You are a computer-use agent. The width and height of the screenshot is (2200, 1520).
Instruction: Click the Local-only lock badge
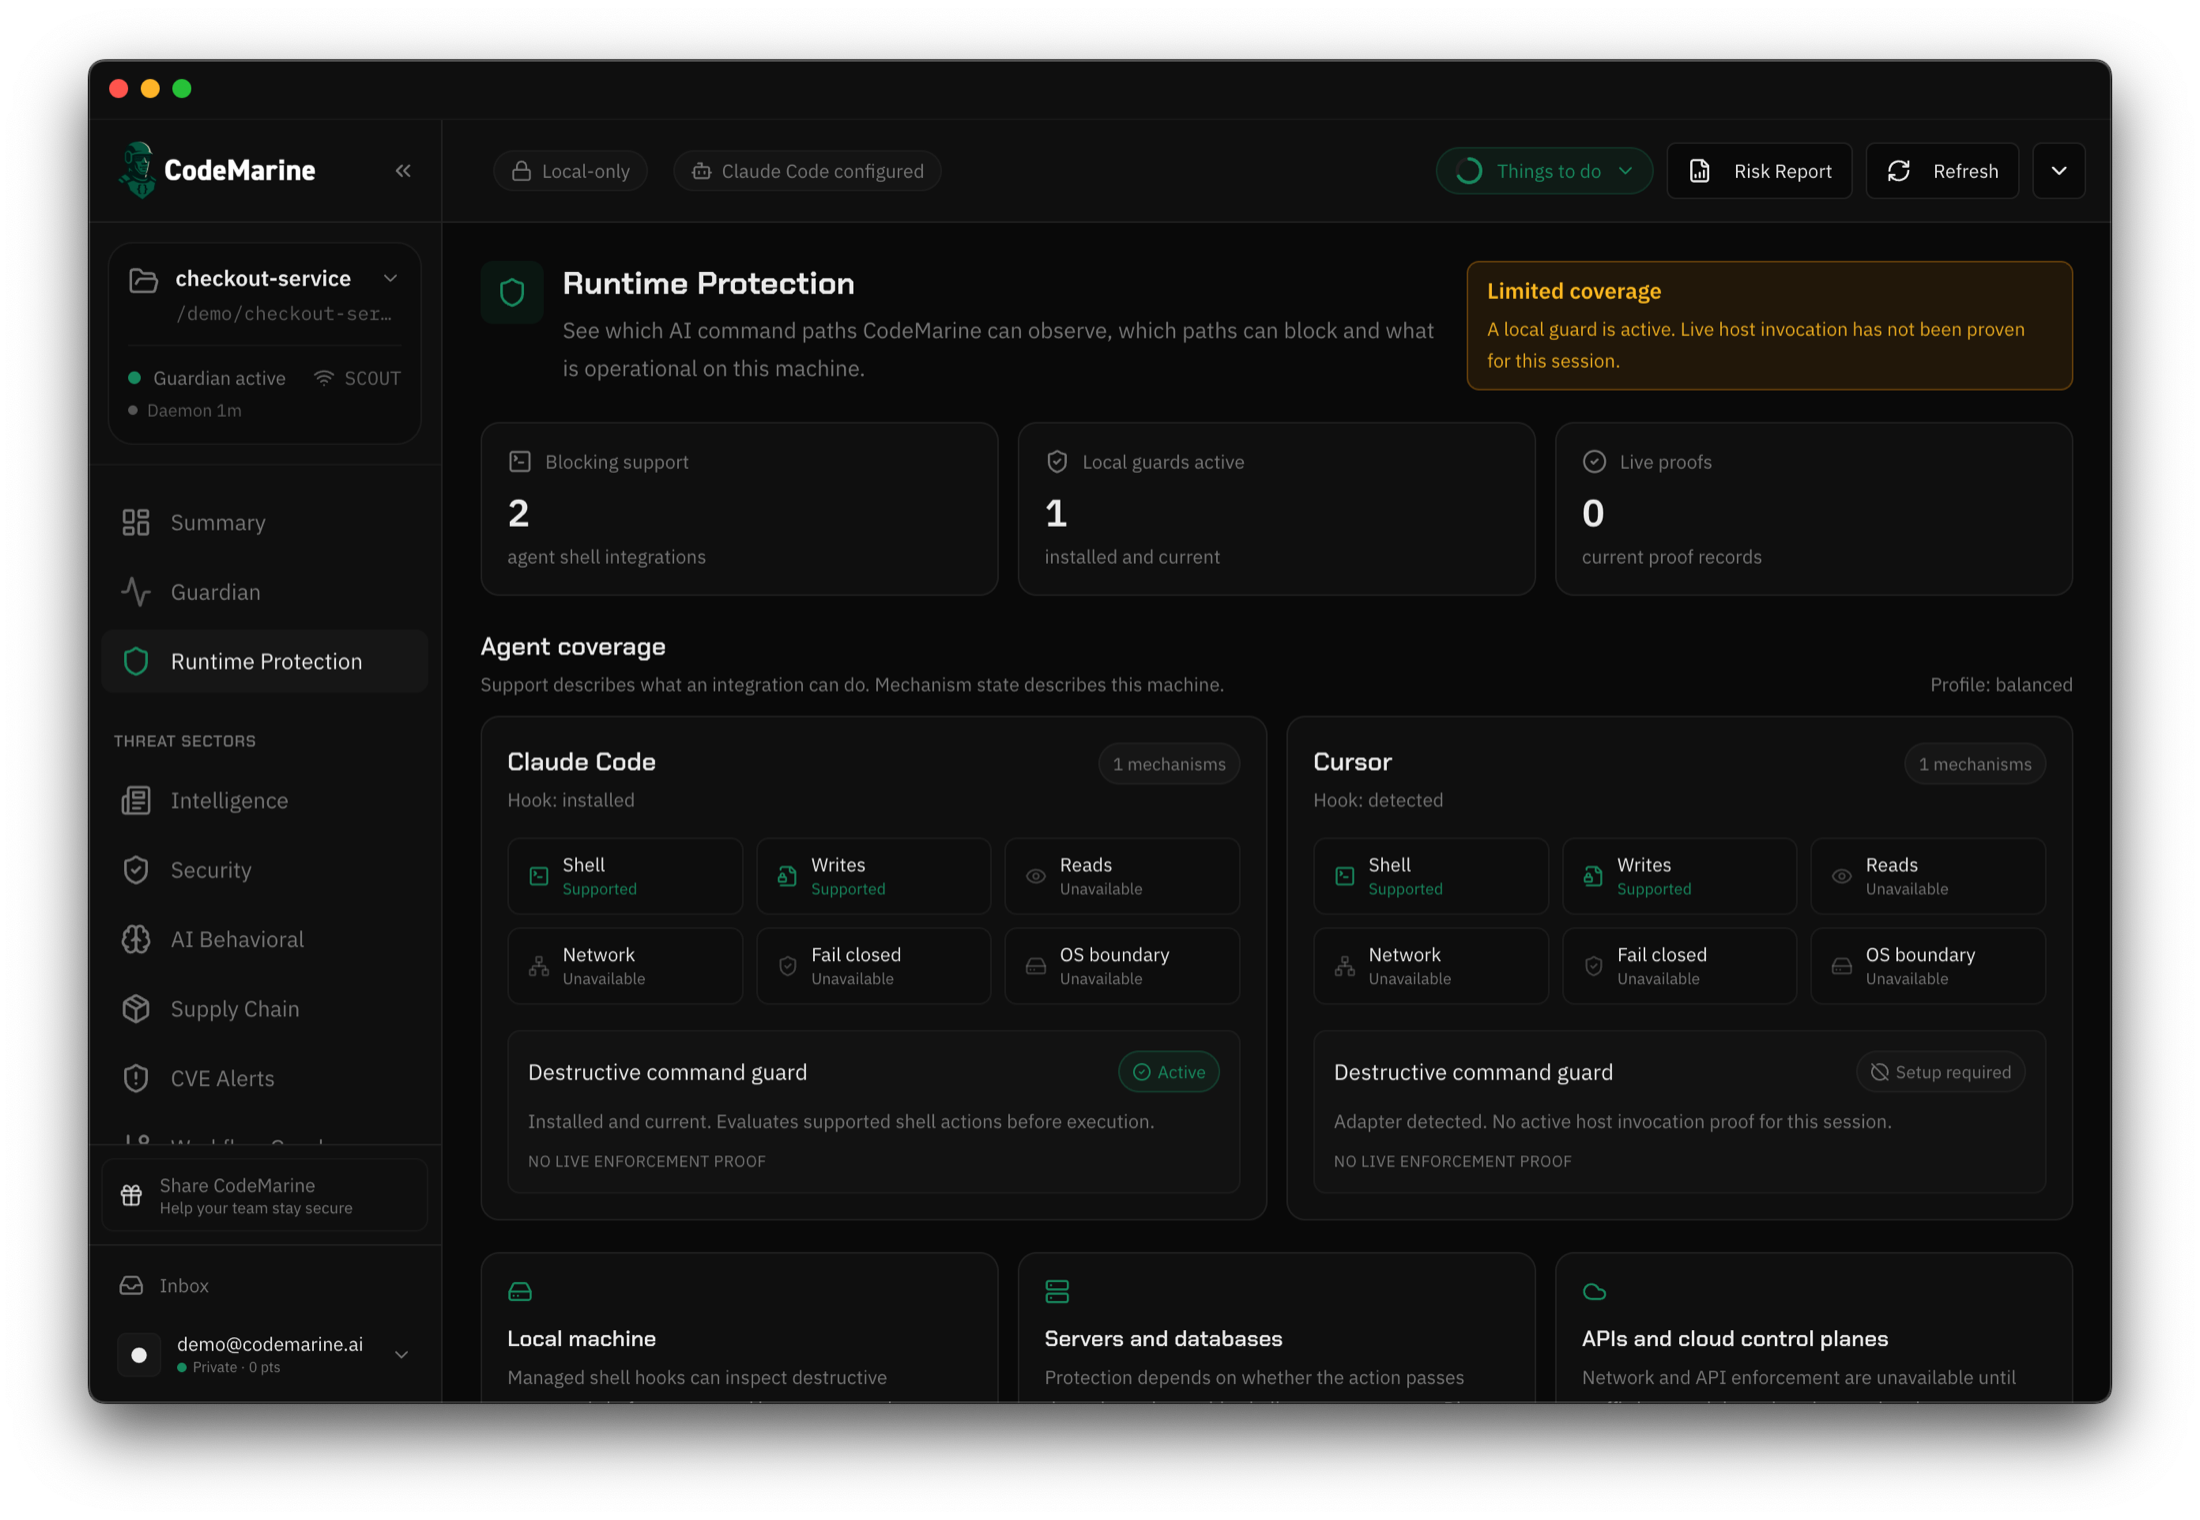click(570, 171)
